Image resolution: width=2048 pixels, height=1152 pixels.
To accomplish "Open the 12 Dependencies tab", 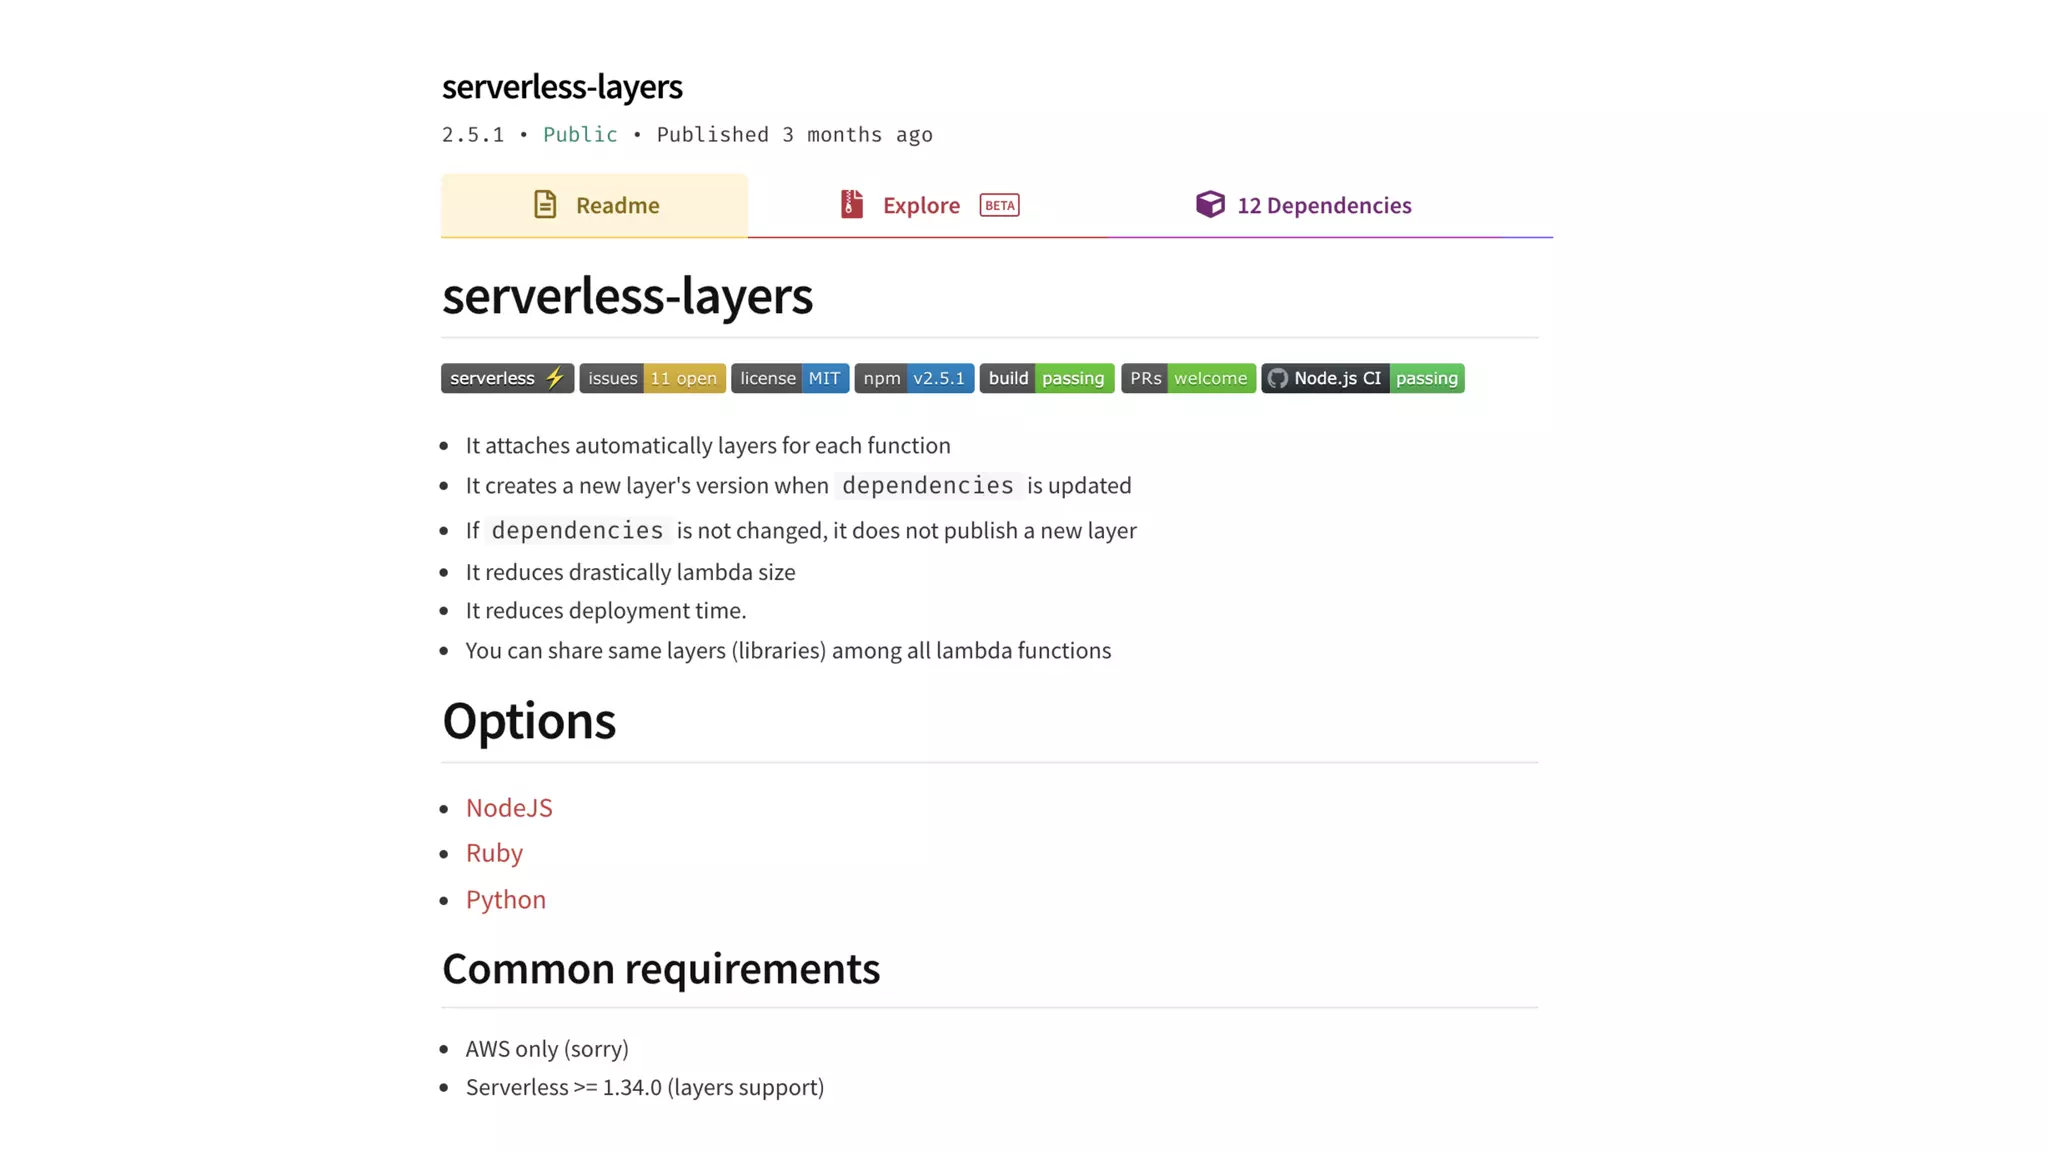I will point(1303,205).
